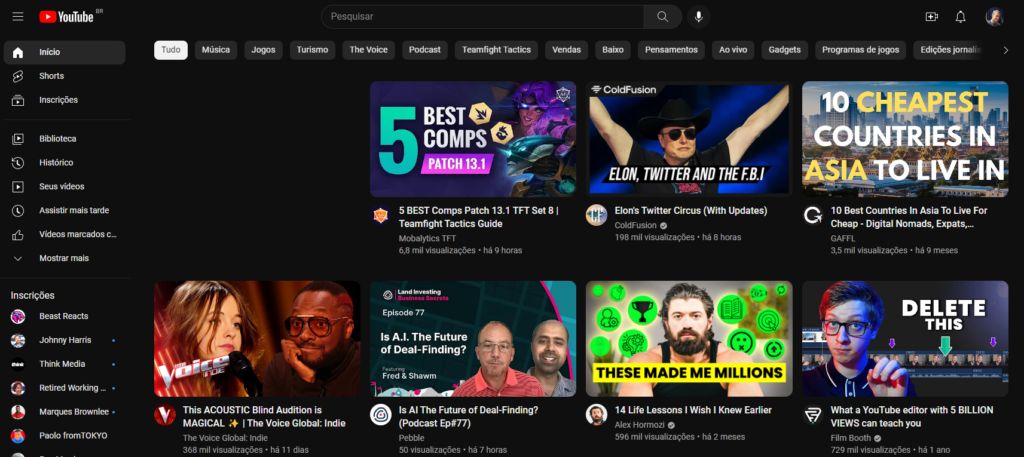This screenshot has height=457, width=1024.
Task: Select the Pensamentos filter chip
Action: click(x=671, y=50)
